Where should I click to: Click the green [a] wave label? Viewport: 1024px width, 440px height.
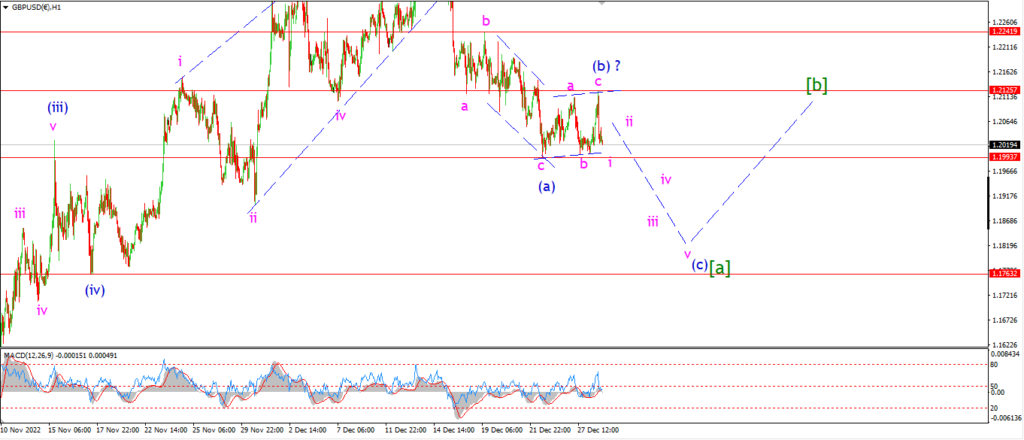720,268
